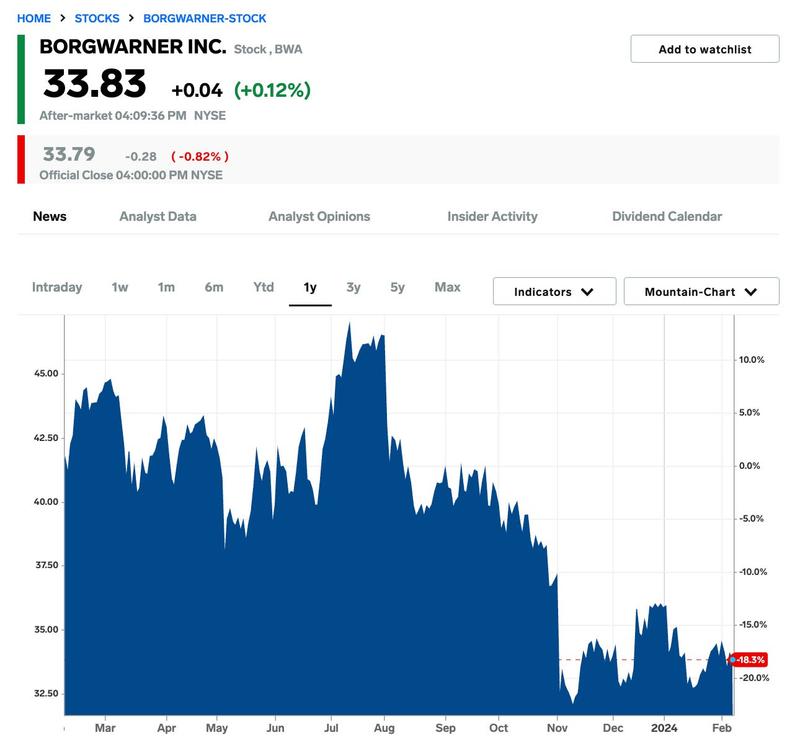Click the Feb label on the time axis
Viewport: 800px width, 748px height.
tap(721, 728)
